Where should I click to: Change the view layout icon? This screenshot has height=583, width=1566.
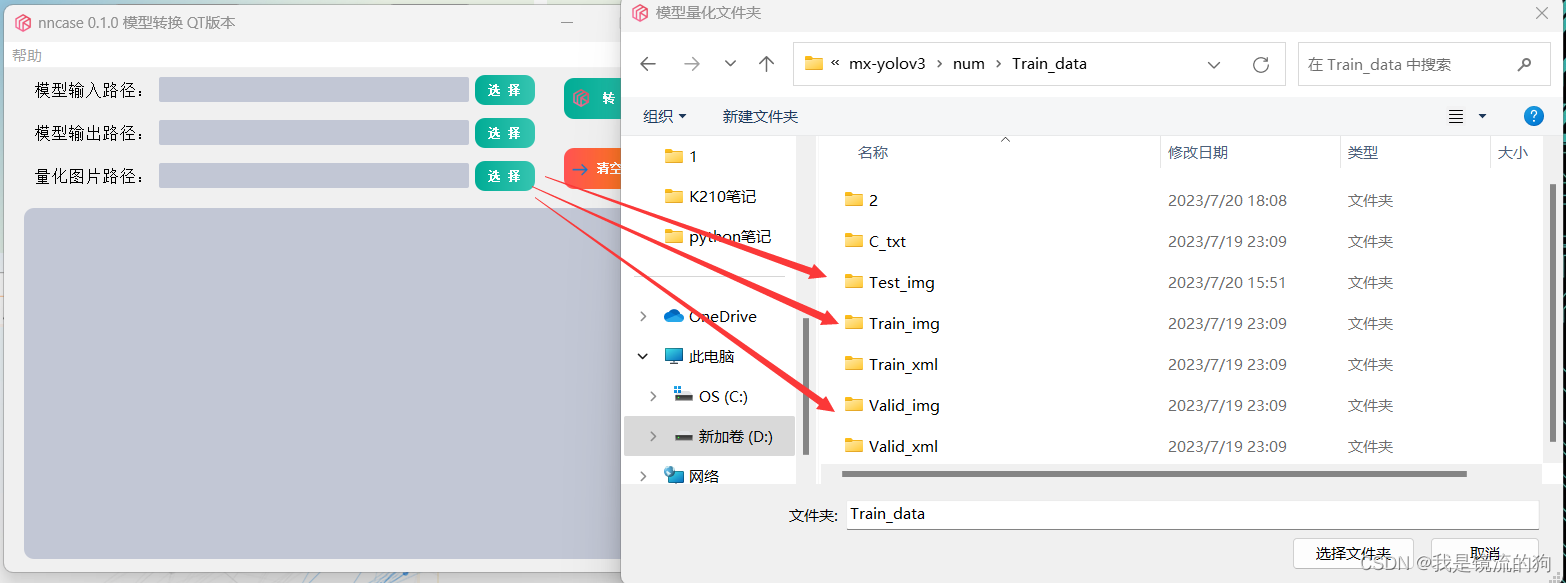pos(1456,117)
